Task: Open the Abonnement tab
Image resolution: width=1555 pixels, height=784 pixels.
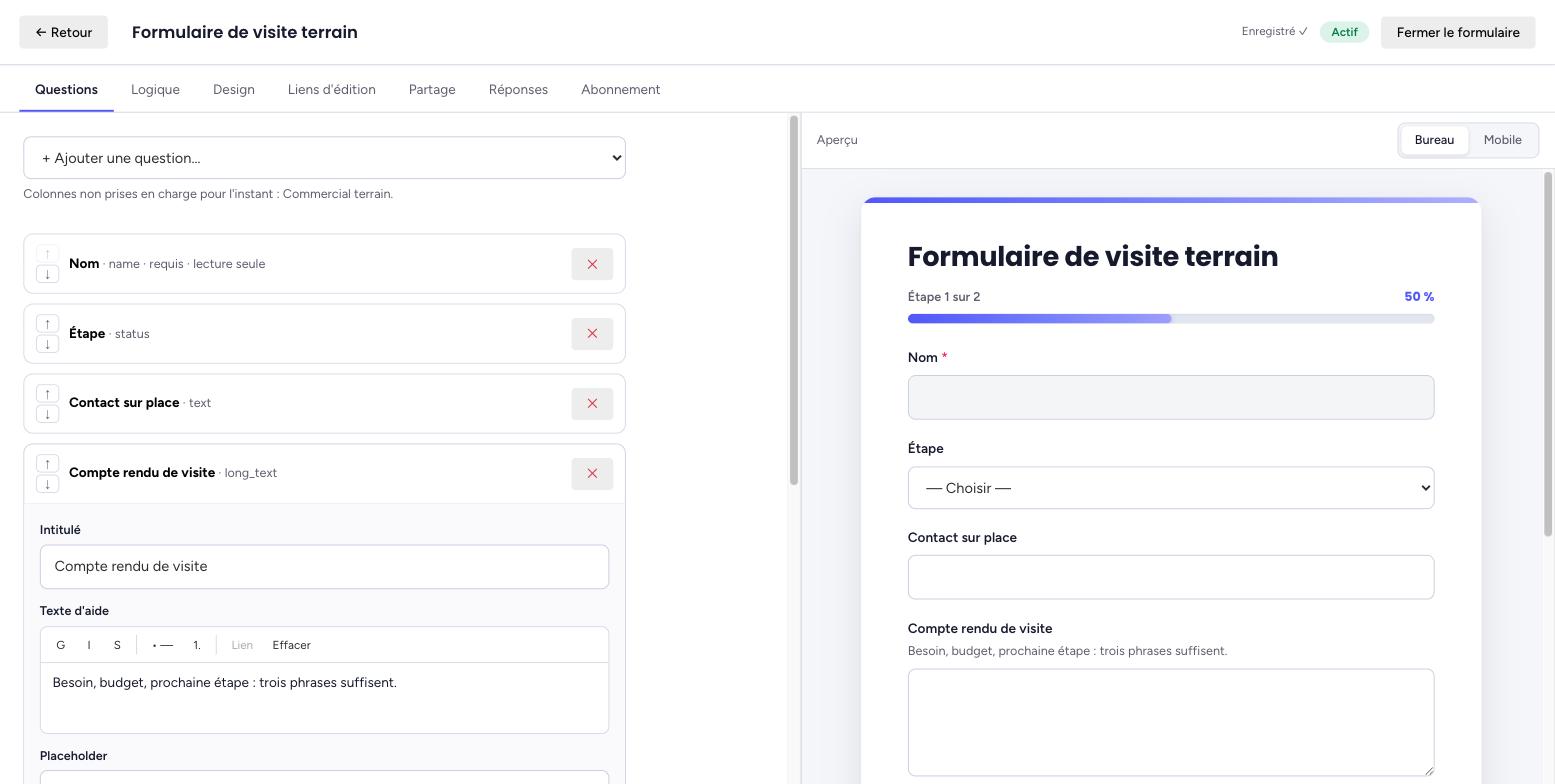Action: click(x=620, y=90)
